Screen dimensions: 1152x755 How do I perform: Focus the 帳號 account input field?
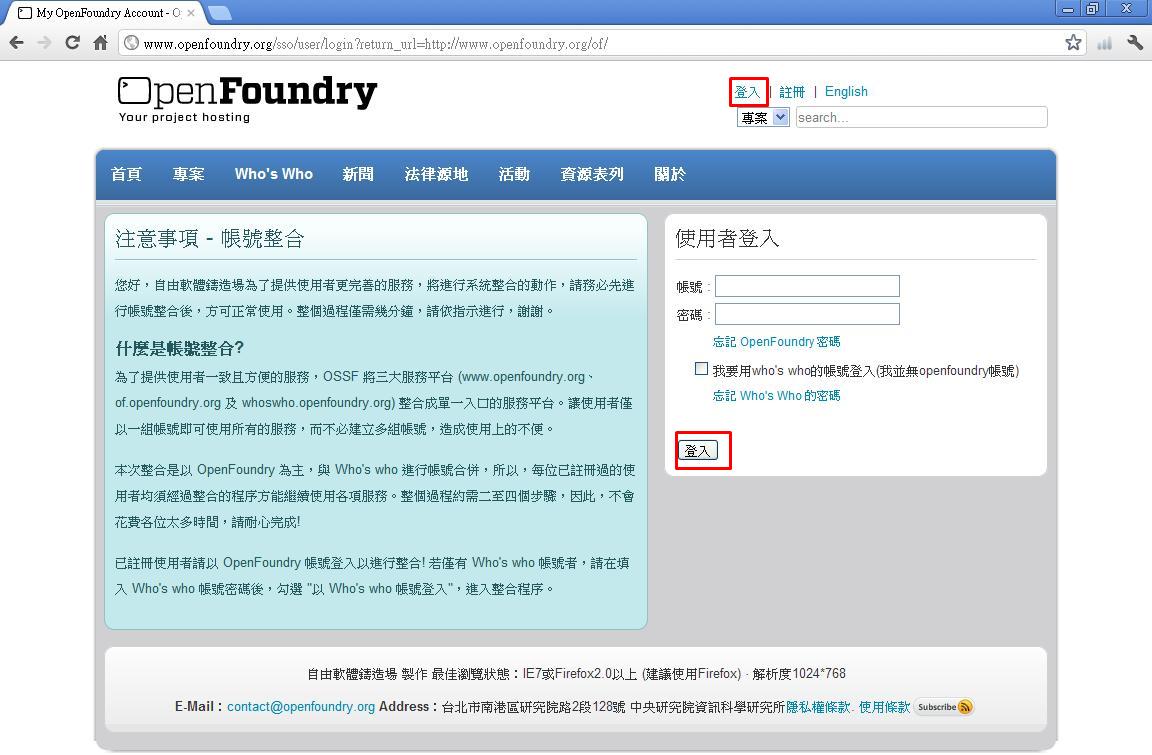coord(807,286)
